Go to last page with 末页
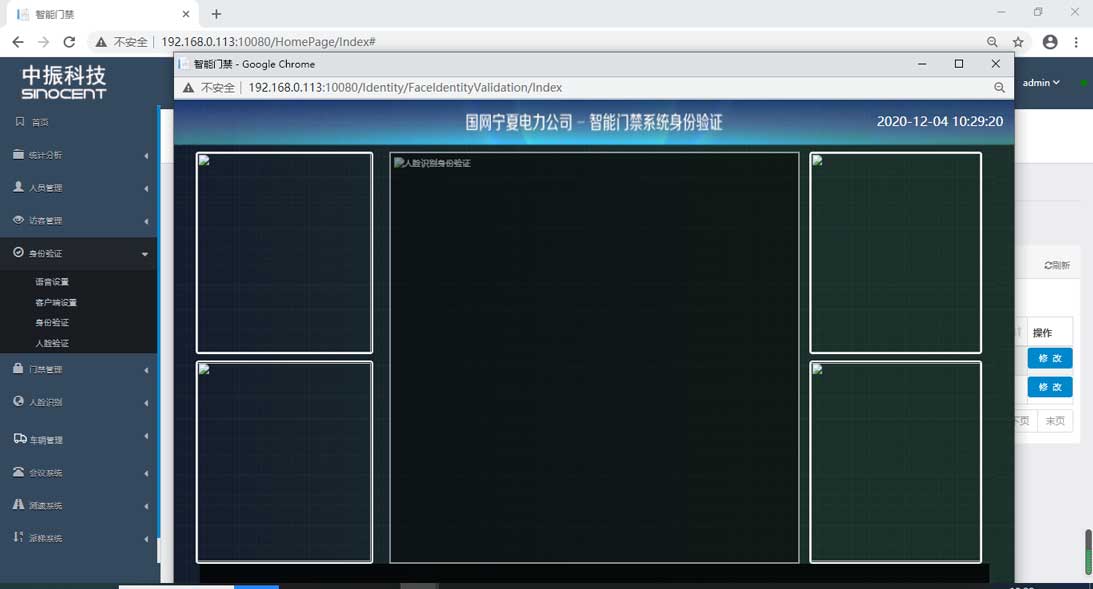The image size is (1093, 589). click(1055, 421)
